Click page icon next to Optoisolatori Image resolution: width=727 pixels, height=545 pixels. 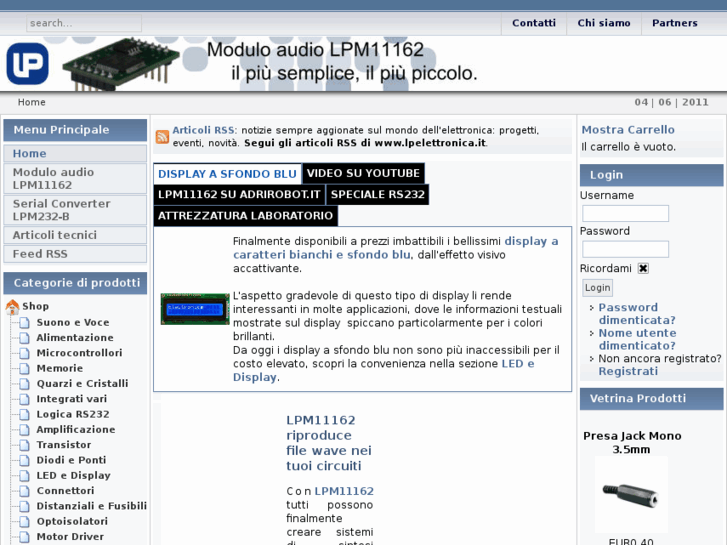(x=25, y=521)
